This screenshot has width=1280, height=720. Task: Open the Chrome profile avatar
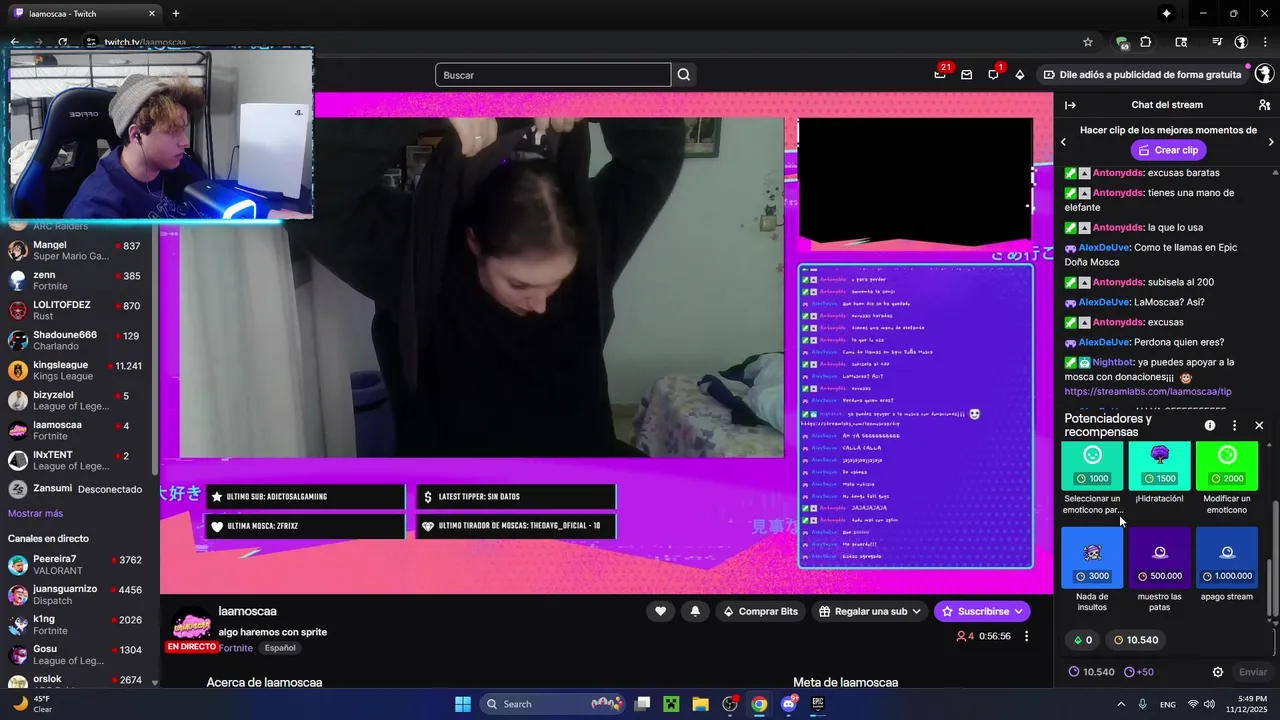click(x=1241, y=42)
